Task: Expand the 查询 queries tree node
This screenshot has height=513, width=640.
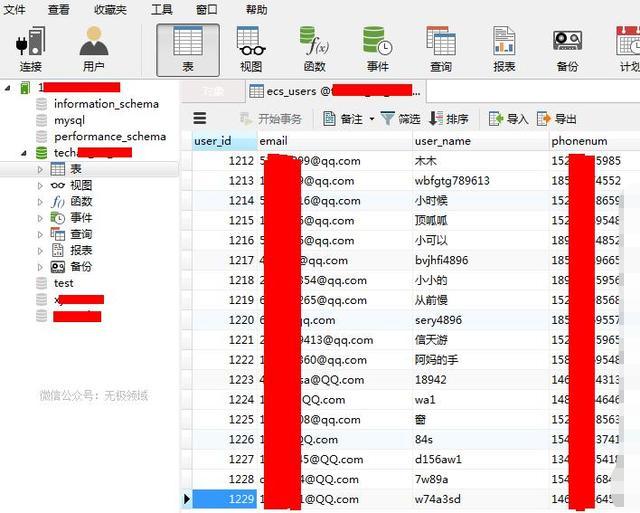Action: tap(40, 234)
